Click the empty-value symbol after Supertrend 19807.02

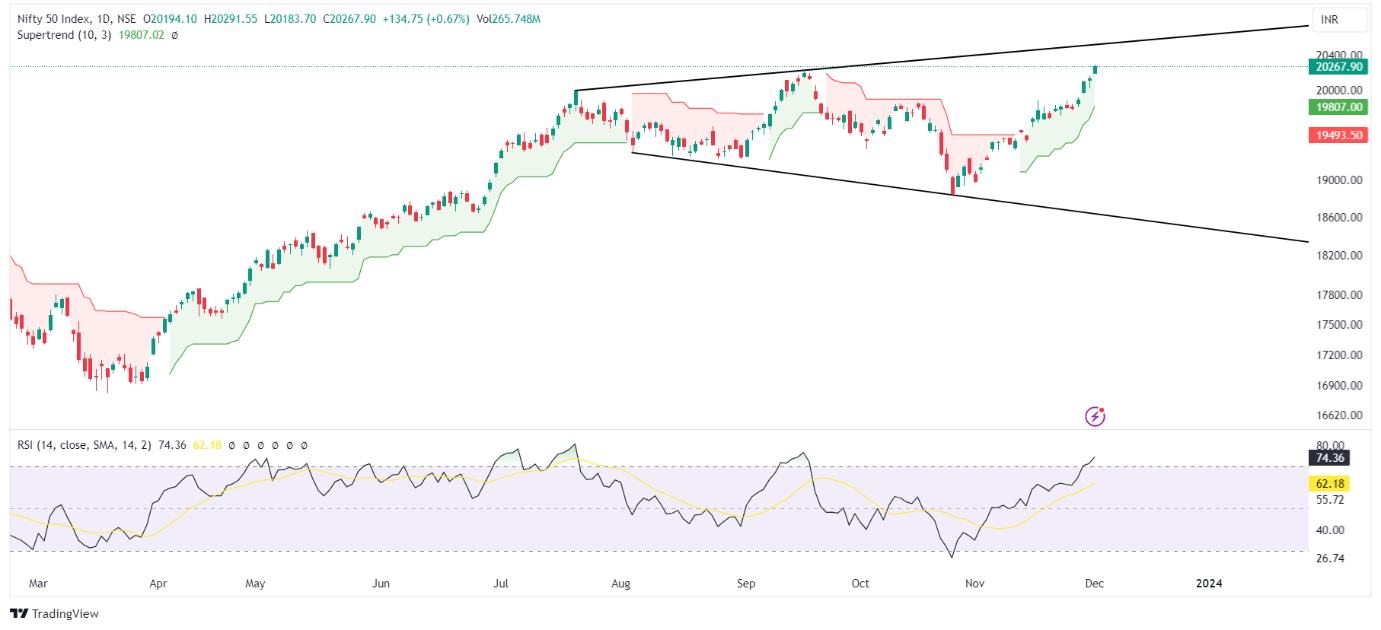click(175, 35)
